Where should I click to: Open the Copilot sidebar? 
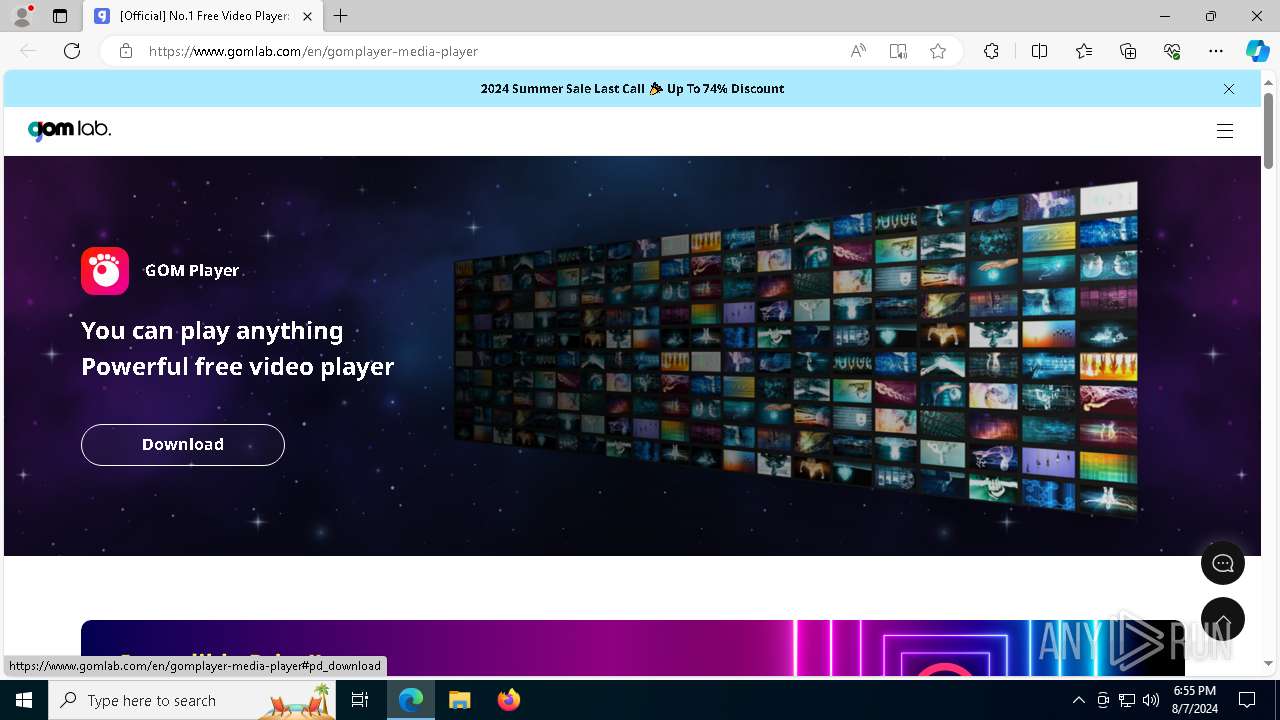coord(1257,51)
